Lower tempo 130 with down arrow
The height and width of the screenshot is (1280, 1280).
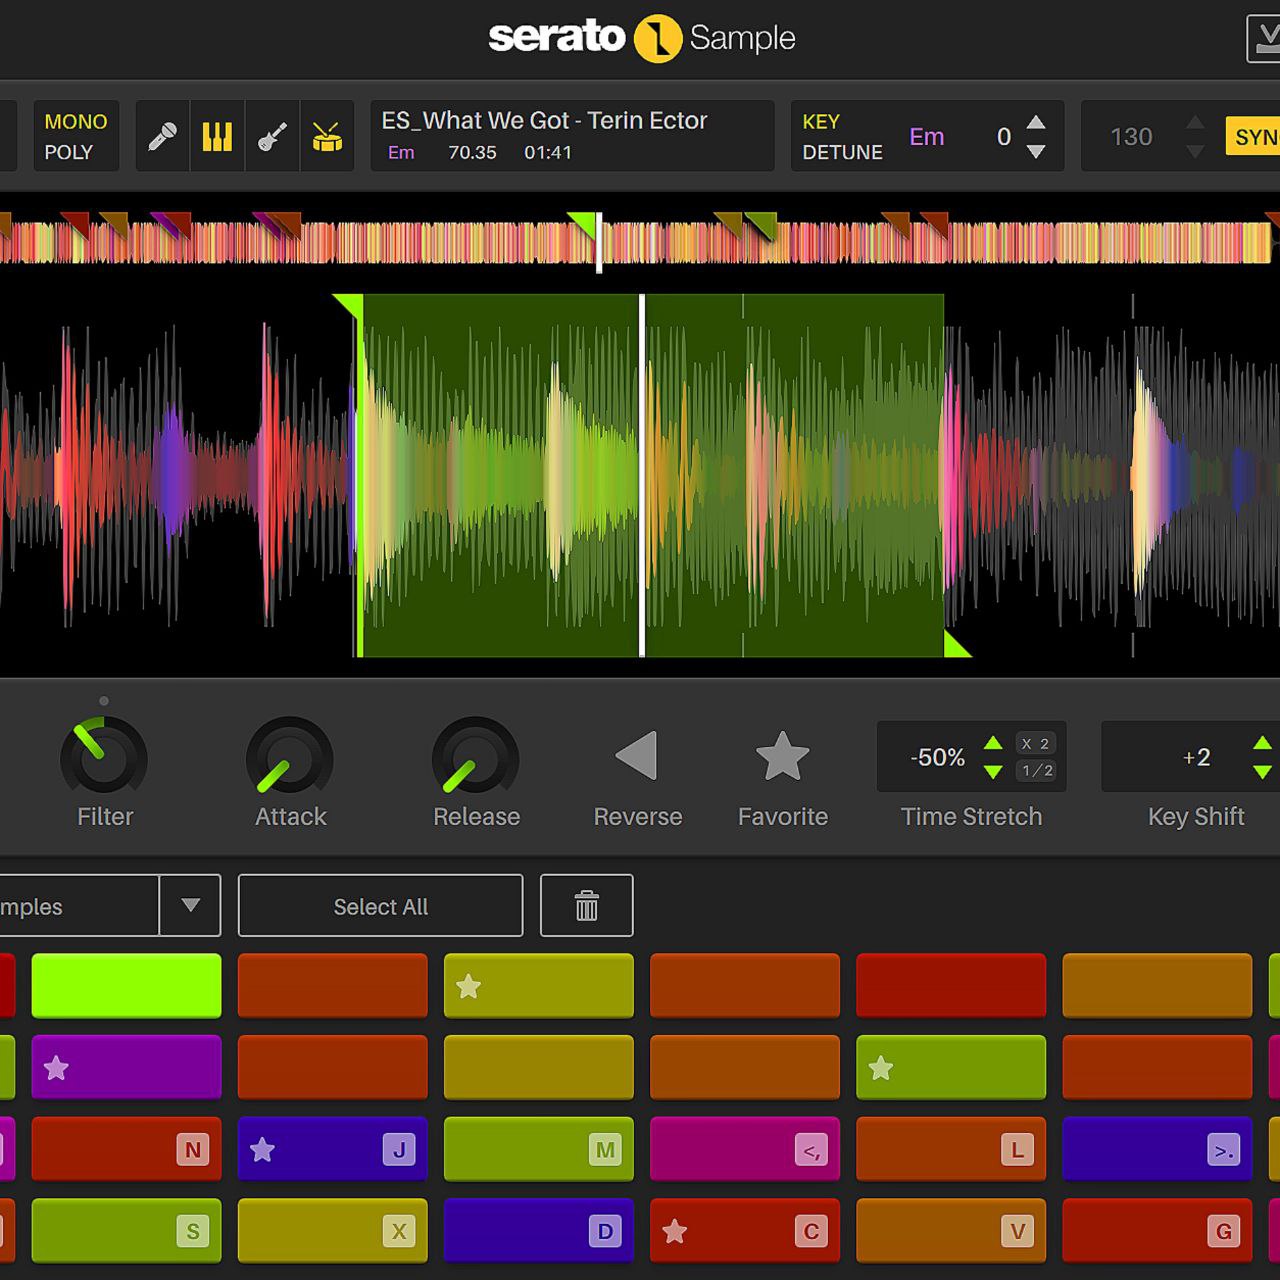click(1195, 152)
